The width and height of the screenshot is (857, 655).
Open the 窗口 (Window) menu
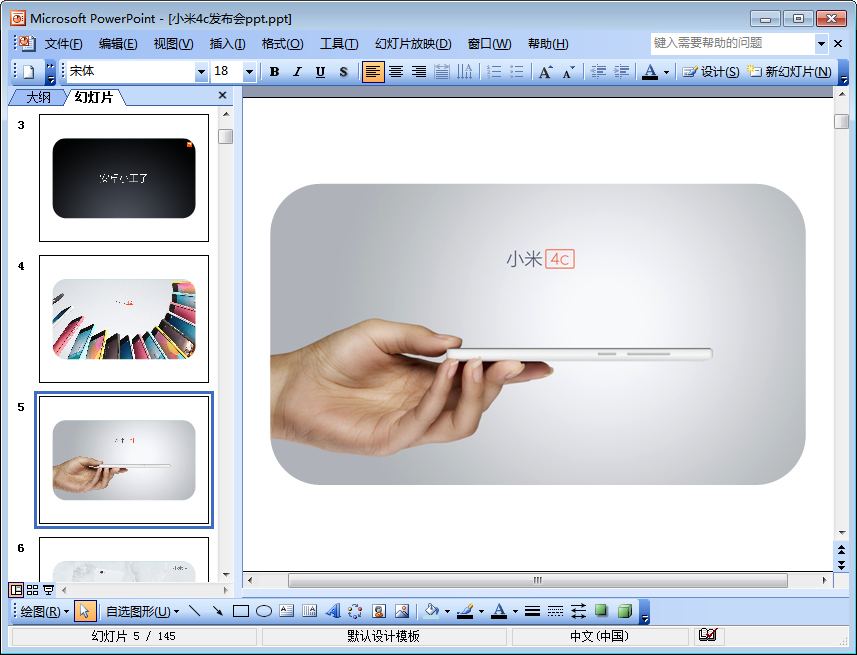(x=490, y=44)
